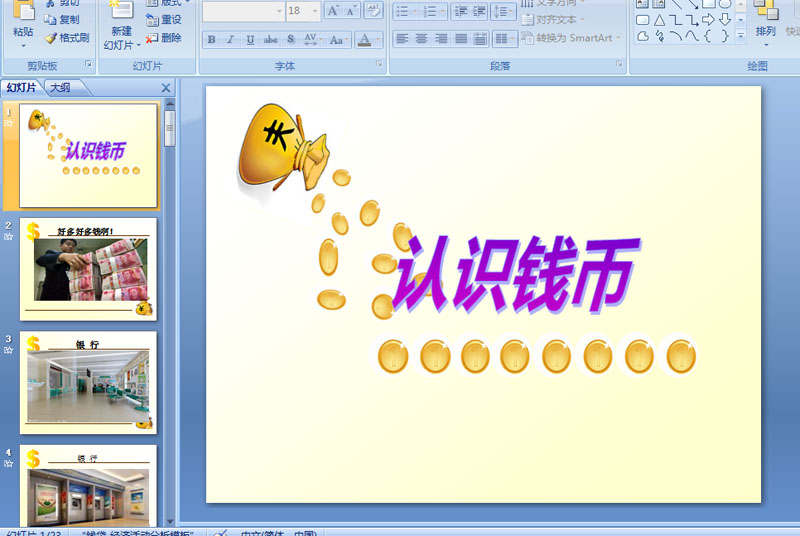Open the Paragraph (段落) dialog launcher
Screen dimensions: 800x536
click(x=619, y=64)
